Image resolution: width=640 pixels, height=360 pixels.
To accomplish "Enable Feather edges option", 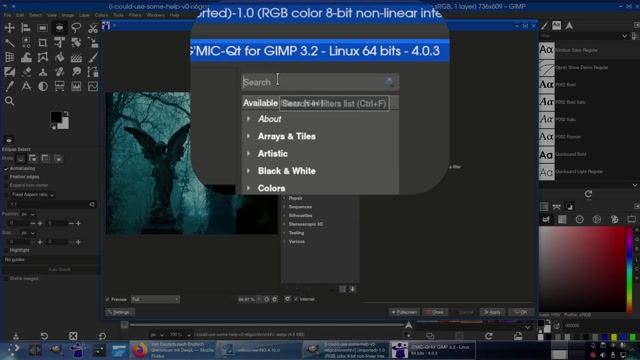I will tap(6, 177).
